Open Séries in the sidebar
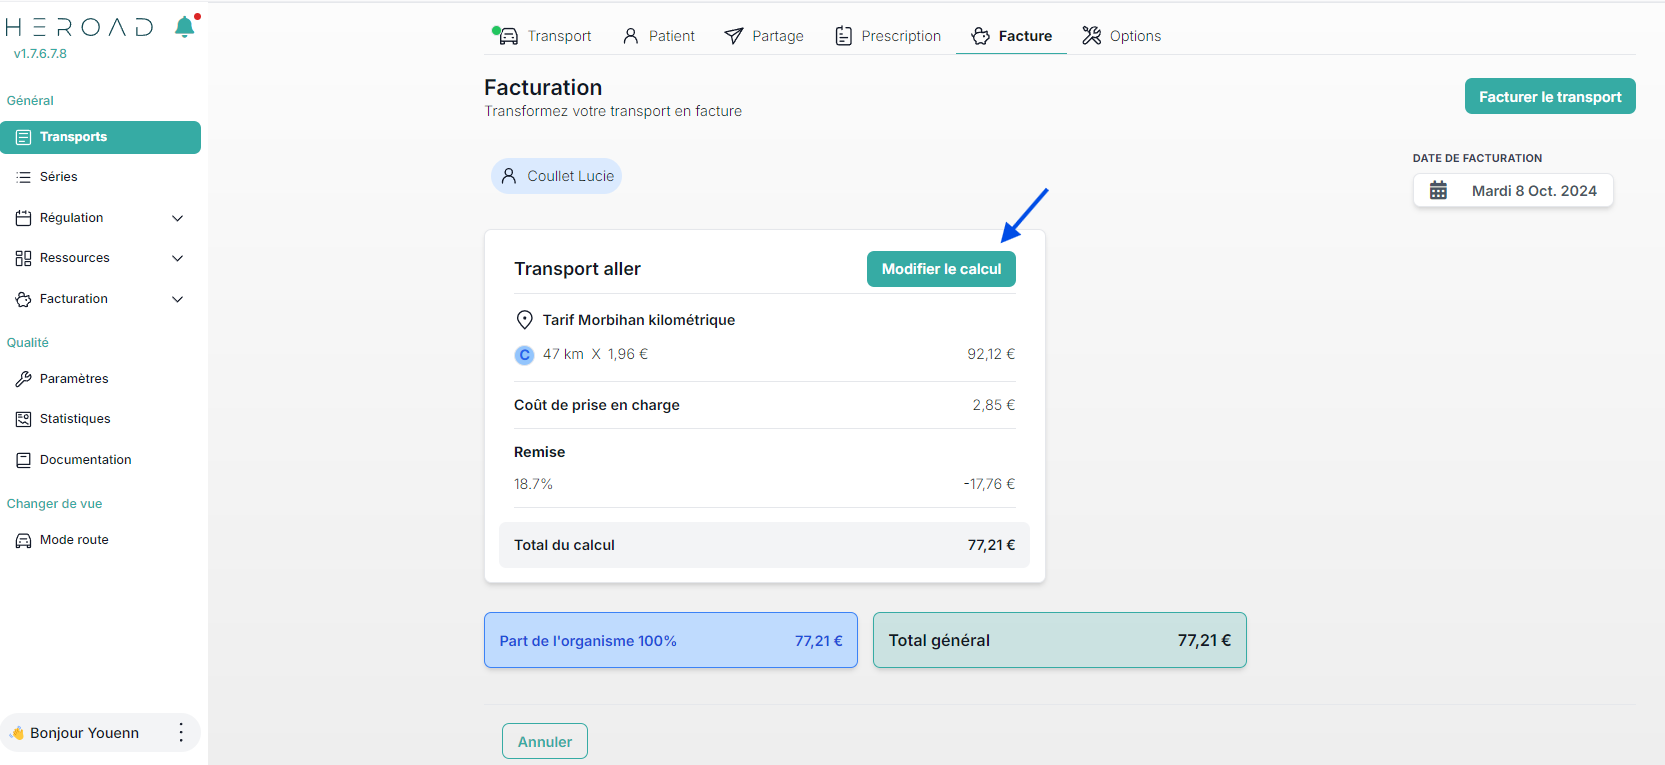This screenshot has height=765, width=1665. tap(58, 177)
